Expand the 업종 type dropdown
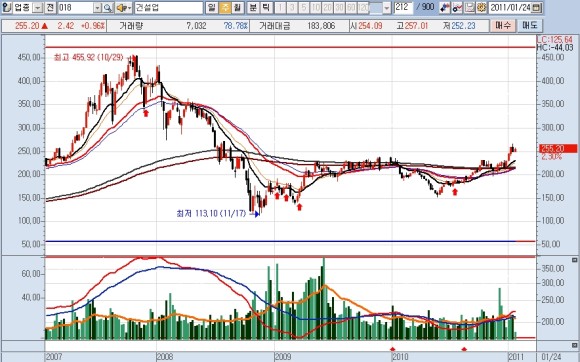 click(37, 8)
